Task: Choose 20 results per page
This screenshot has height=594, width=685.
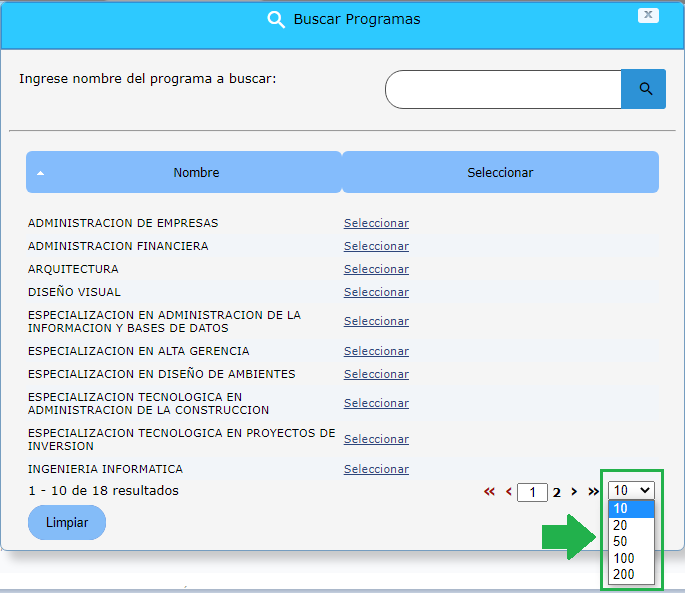Action: pyautogui.click(x=620, y=525)
